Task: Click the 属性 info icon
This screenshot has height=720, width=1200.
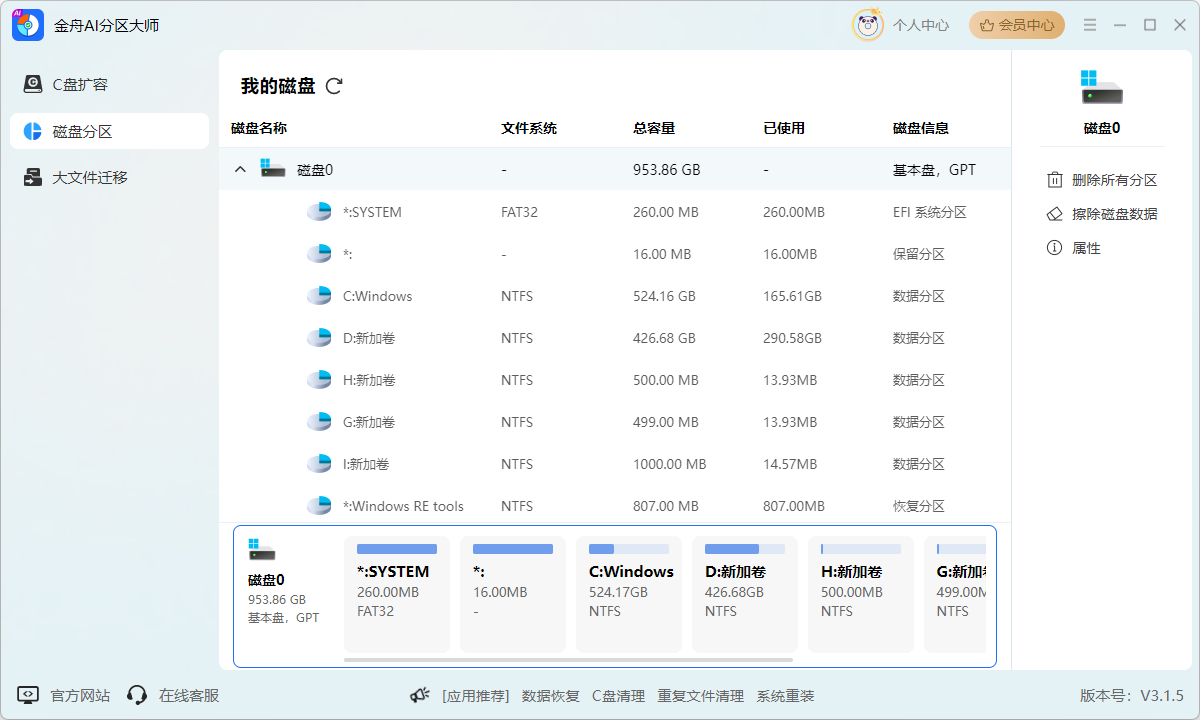Action: pos(1054,248)
